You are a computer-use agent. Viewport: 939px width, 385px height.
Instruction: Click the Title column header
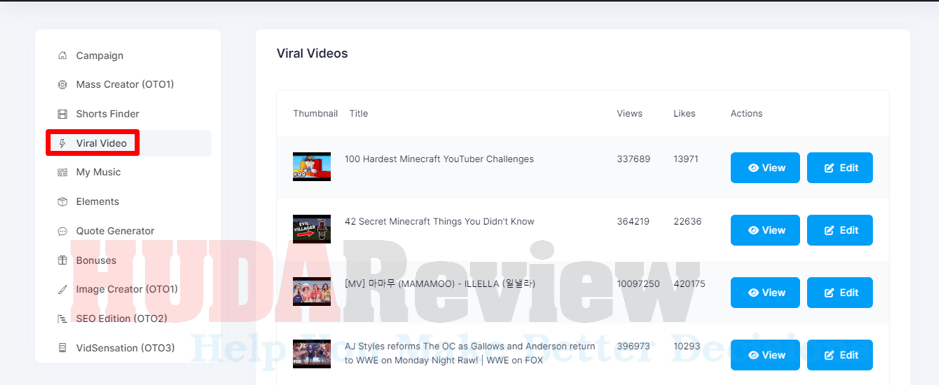[x=359, y=113]
